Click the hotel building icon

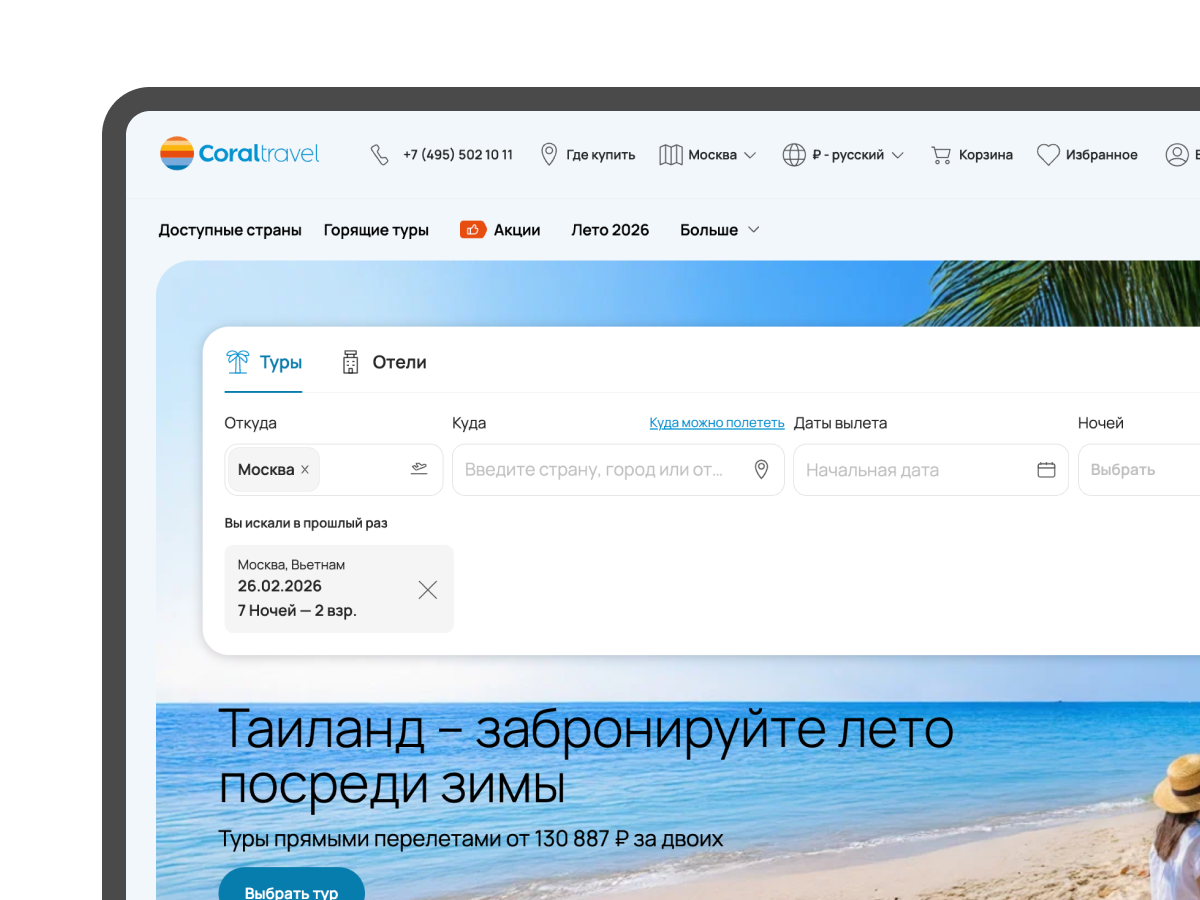350,362
